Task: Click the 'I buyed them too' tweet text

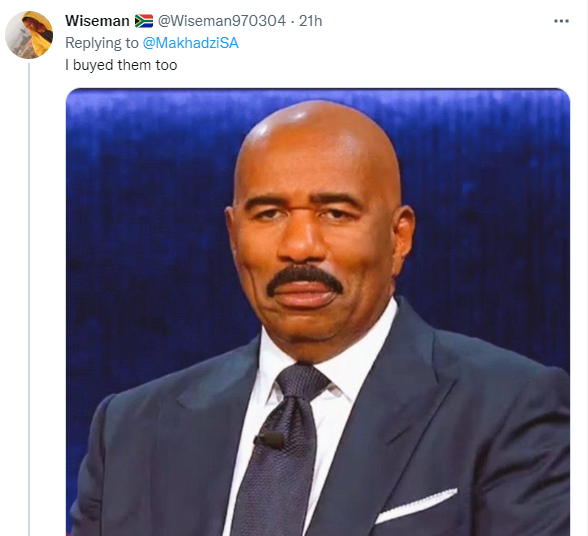Action: click(x=121, y=65)
